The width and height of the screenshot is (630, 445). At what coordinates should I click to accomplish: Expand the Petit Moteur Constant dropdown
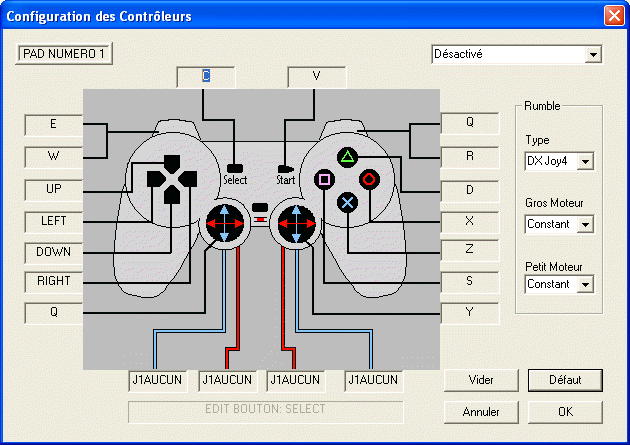pyautogui.click(x=585, y=284)
